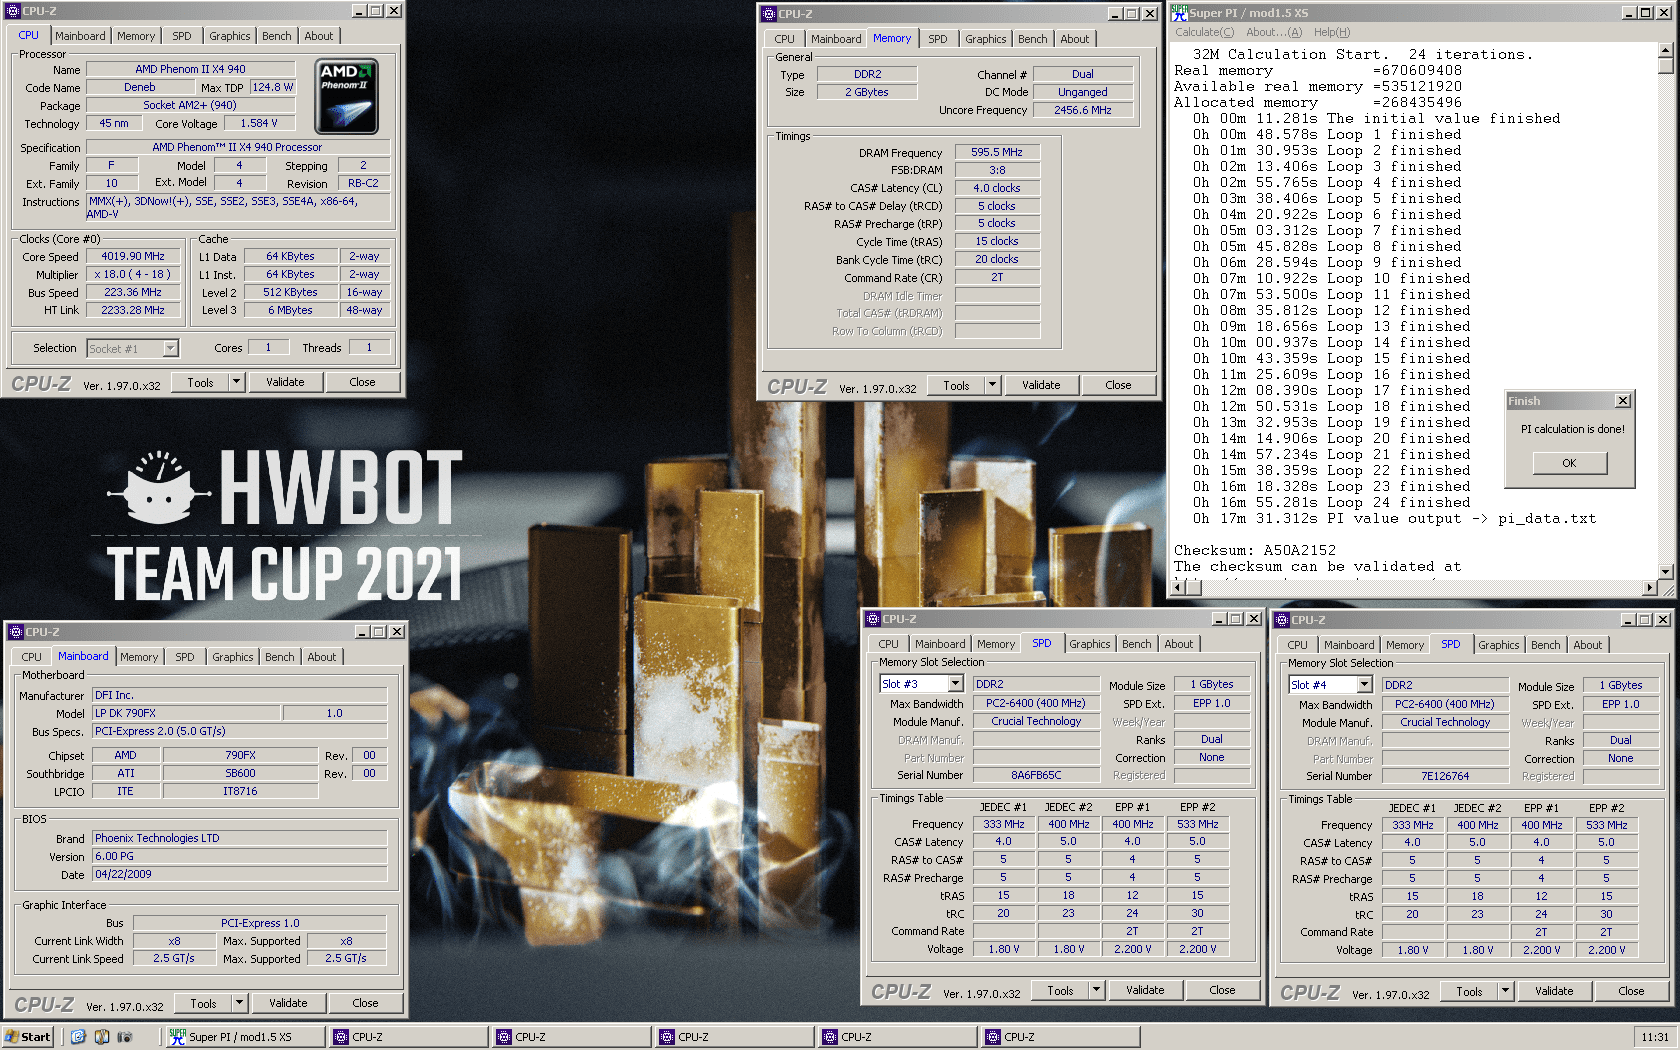
Task: Click the multiplier value x 18.0 ( 4 - 18 )
Action: coord(133,274)
